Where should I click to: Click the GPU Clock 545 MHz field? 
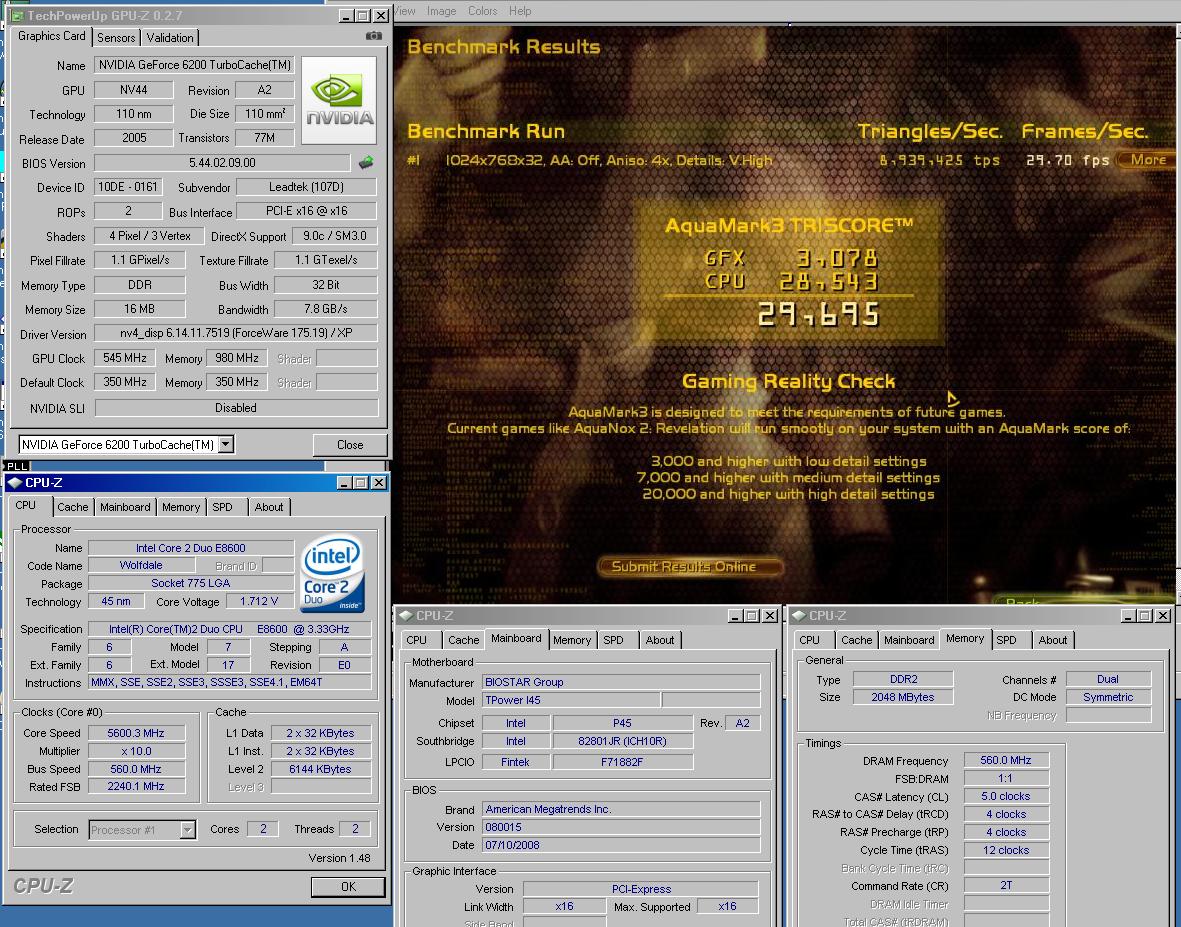coord(125,358)
